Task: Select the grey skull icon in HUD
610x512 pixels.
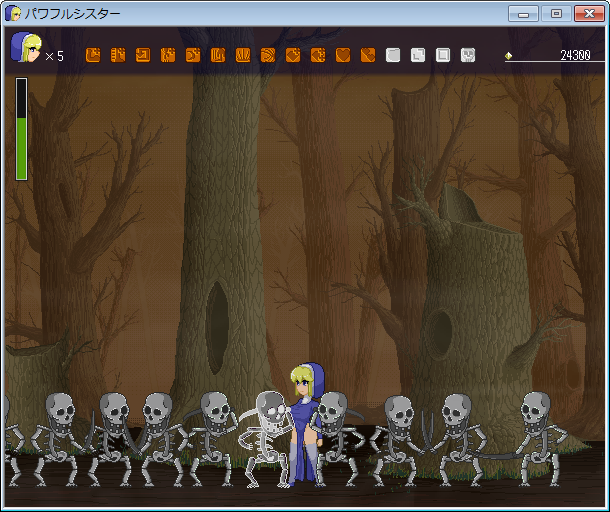Action: point(468,55)
